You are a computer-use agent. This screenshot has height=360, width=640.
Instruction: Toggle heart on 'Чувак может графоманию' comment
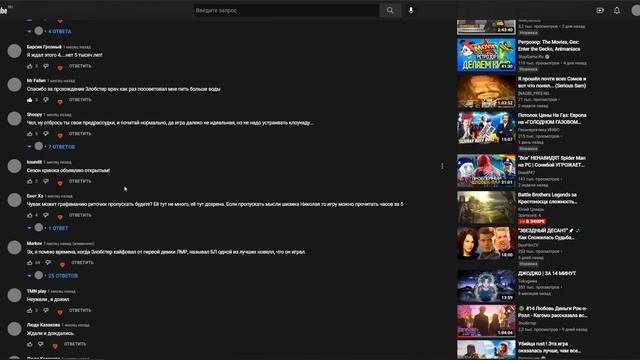[60, 217]
